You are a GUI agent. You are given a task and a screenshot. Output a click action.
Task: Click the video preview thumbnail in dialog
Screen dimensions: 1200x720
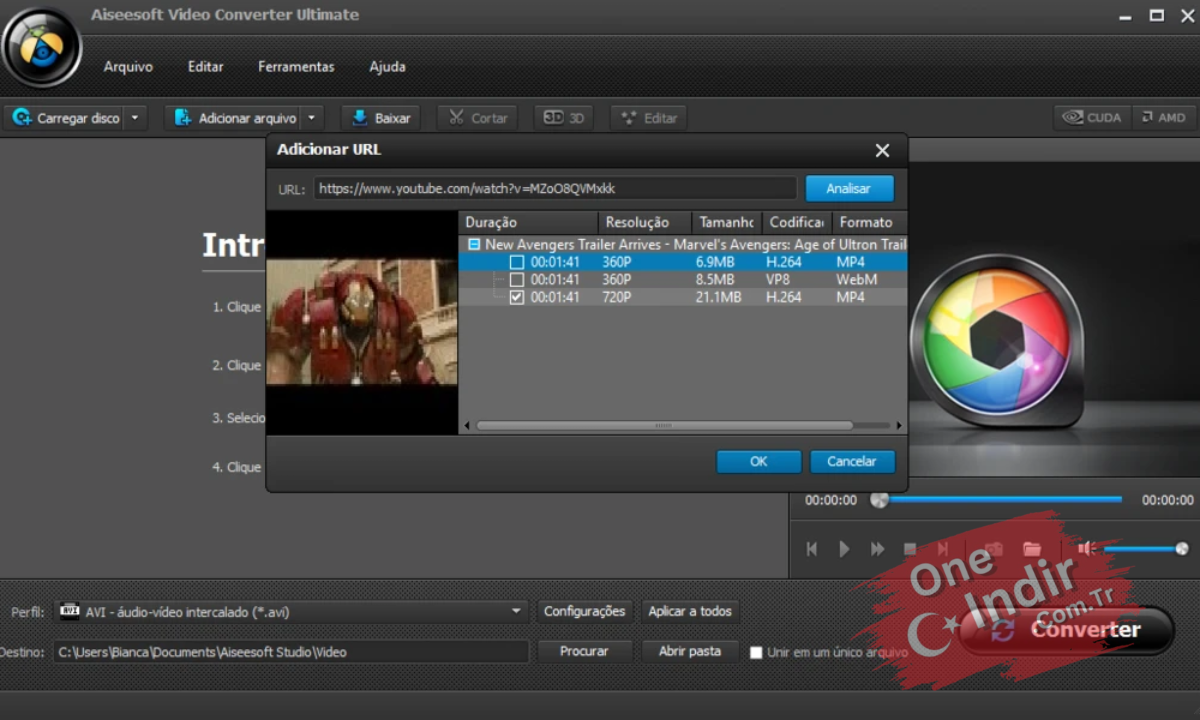(x=362, y=322)
